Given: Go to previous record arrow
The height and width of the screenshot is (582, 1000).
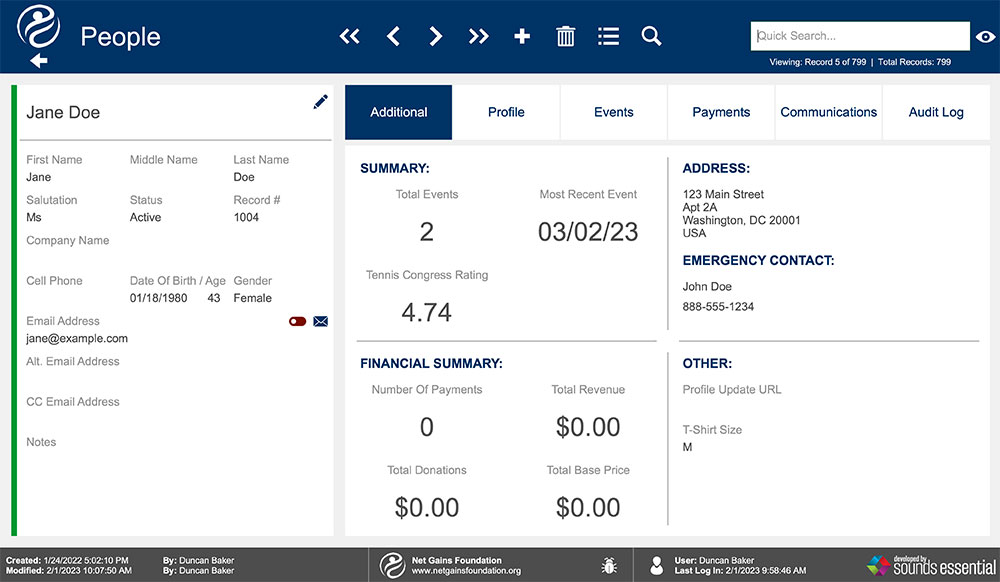Looking at the screenshot, I should (393, 36).
